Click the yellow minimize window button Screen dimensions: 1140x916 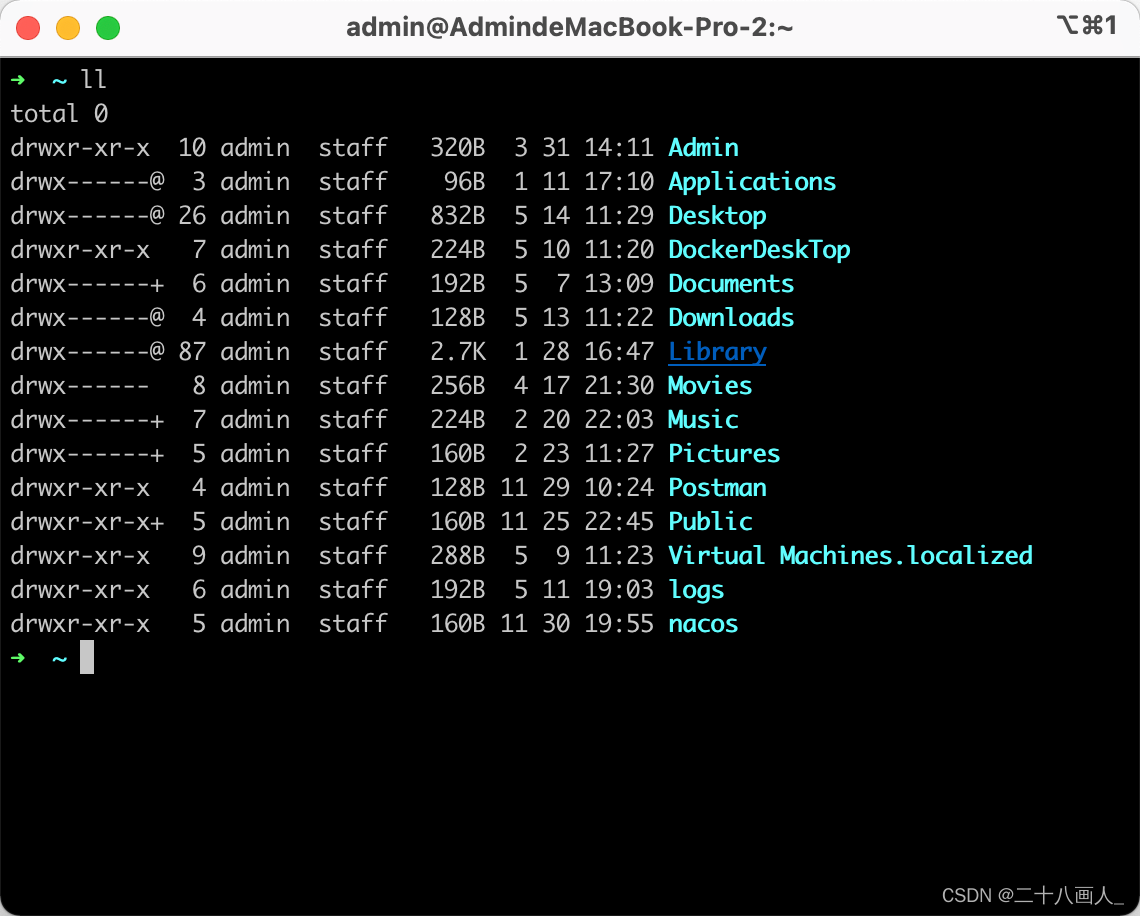click(68, 28)
